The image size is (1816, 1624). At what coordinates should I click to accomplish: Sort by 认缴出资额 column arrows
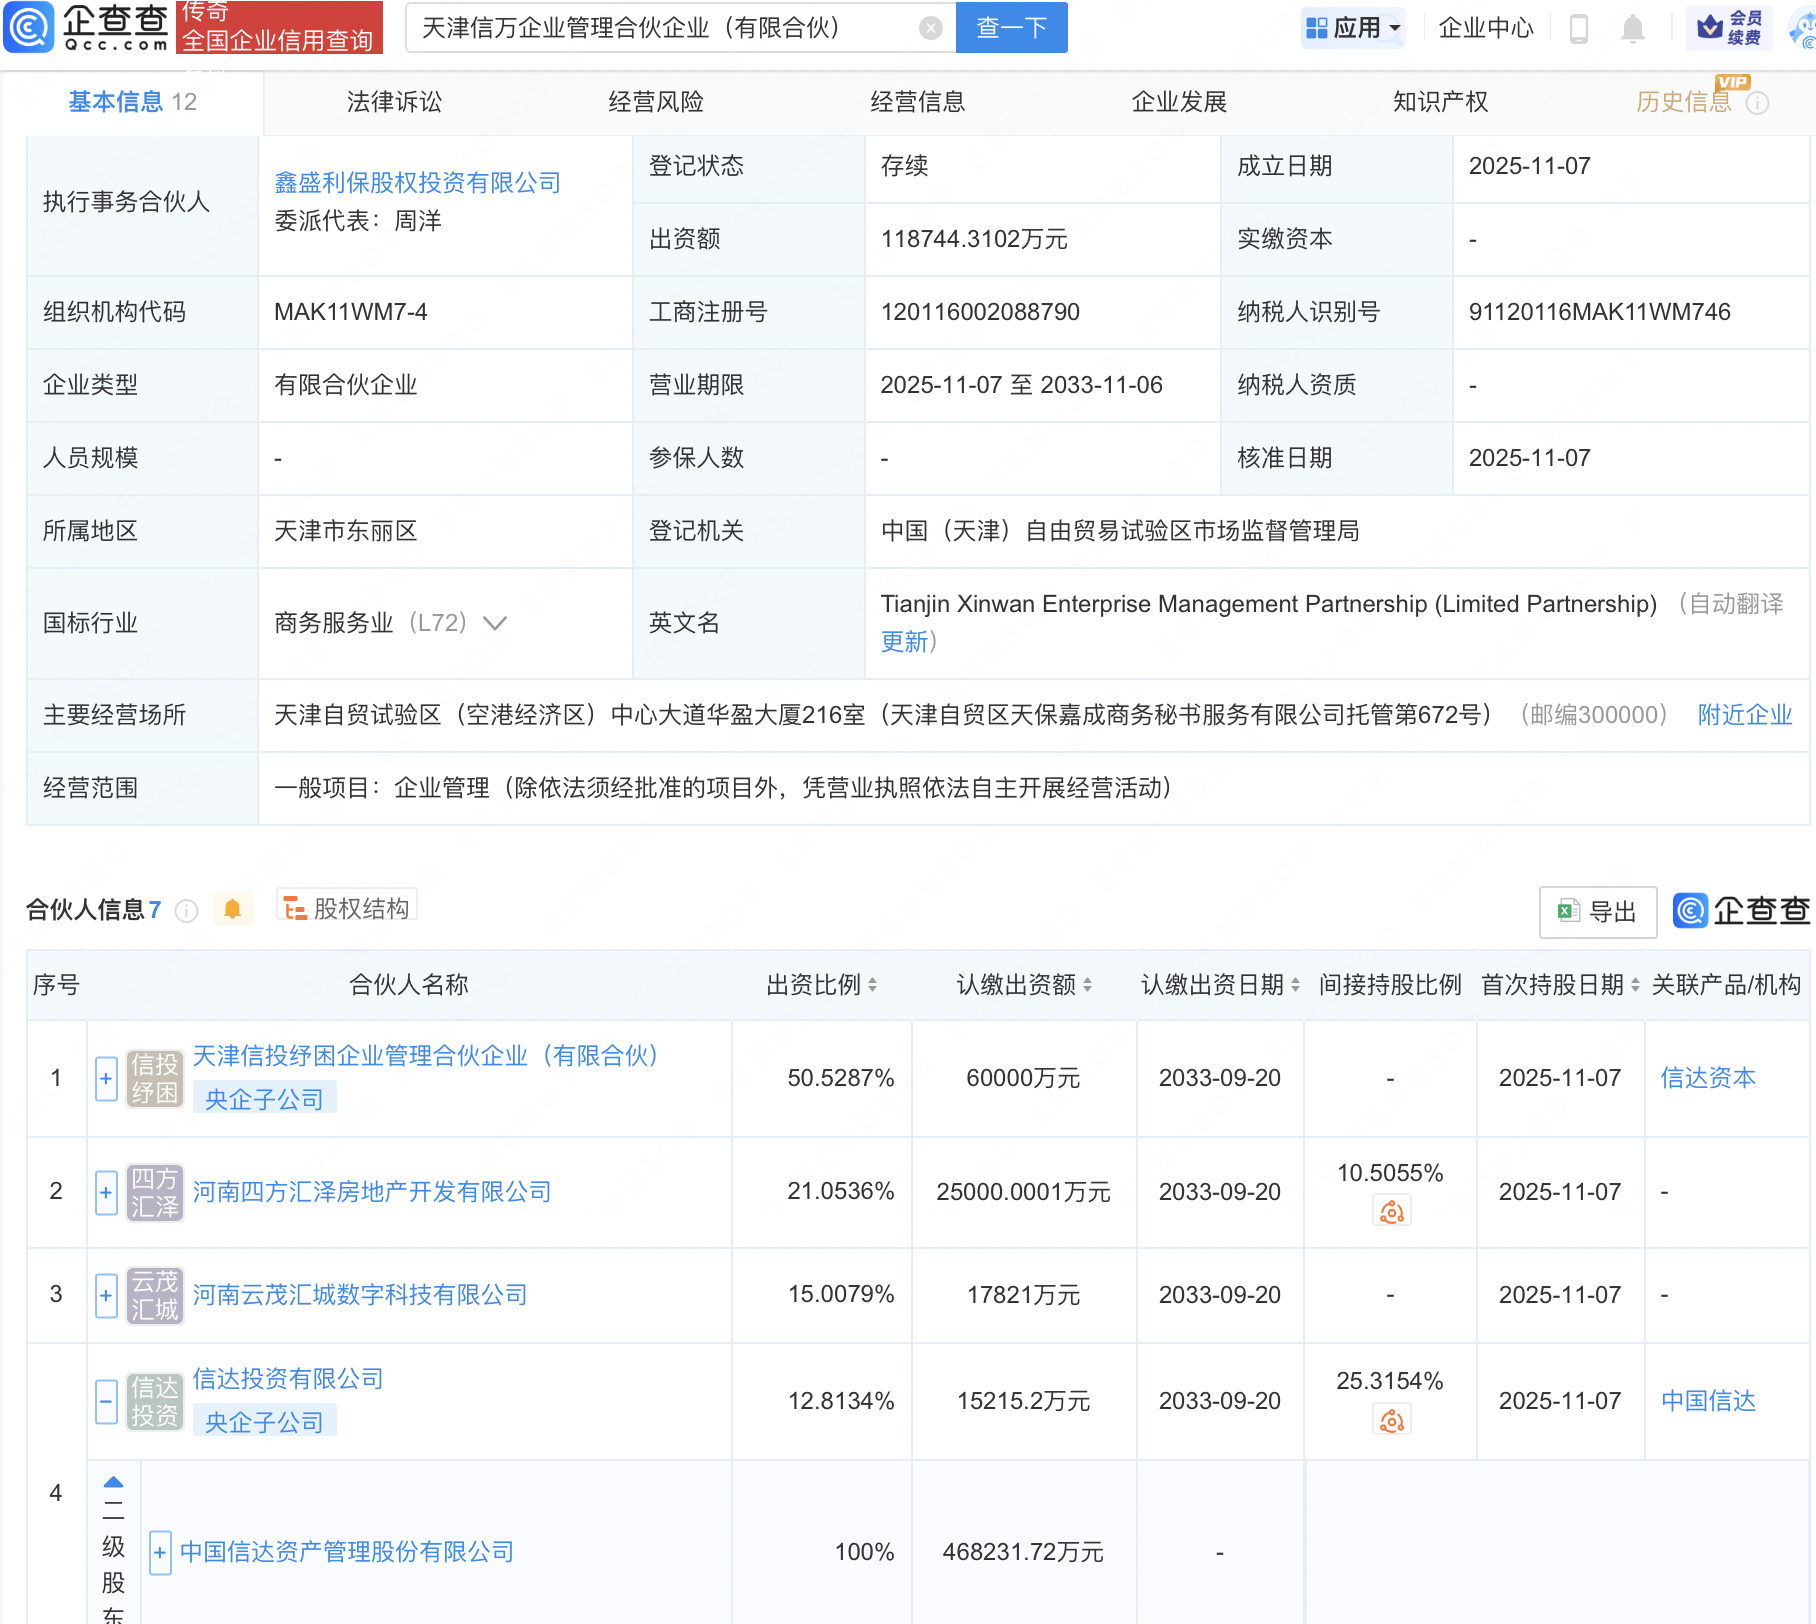pos(1087,985)
